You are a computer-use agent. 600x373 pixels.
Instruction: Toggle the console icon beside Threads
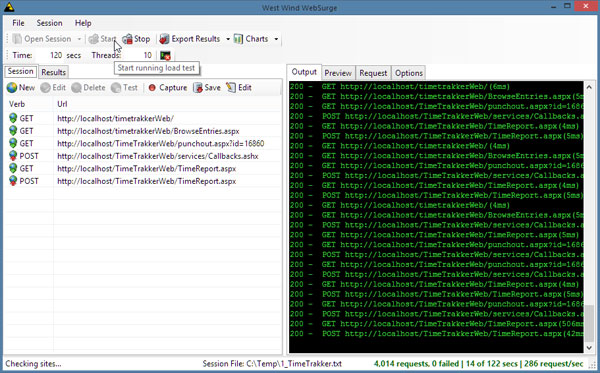(165, 55)
